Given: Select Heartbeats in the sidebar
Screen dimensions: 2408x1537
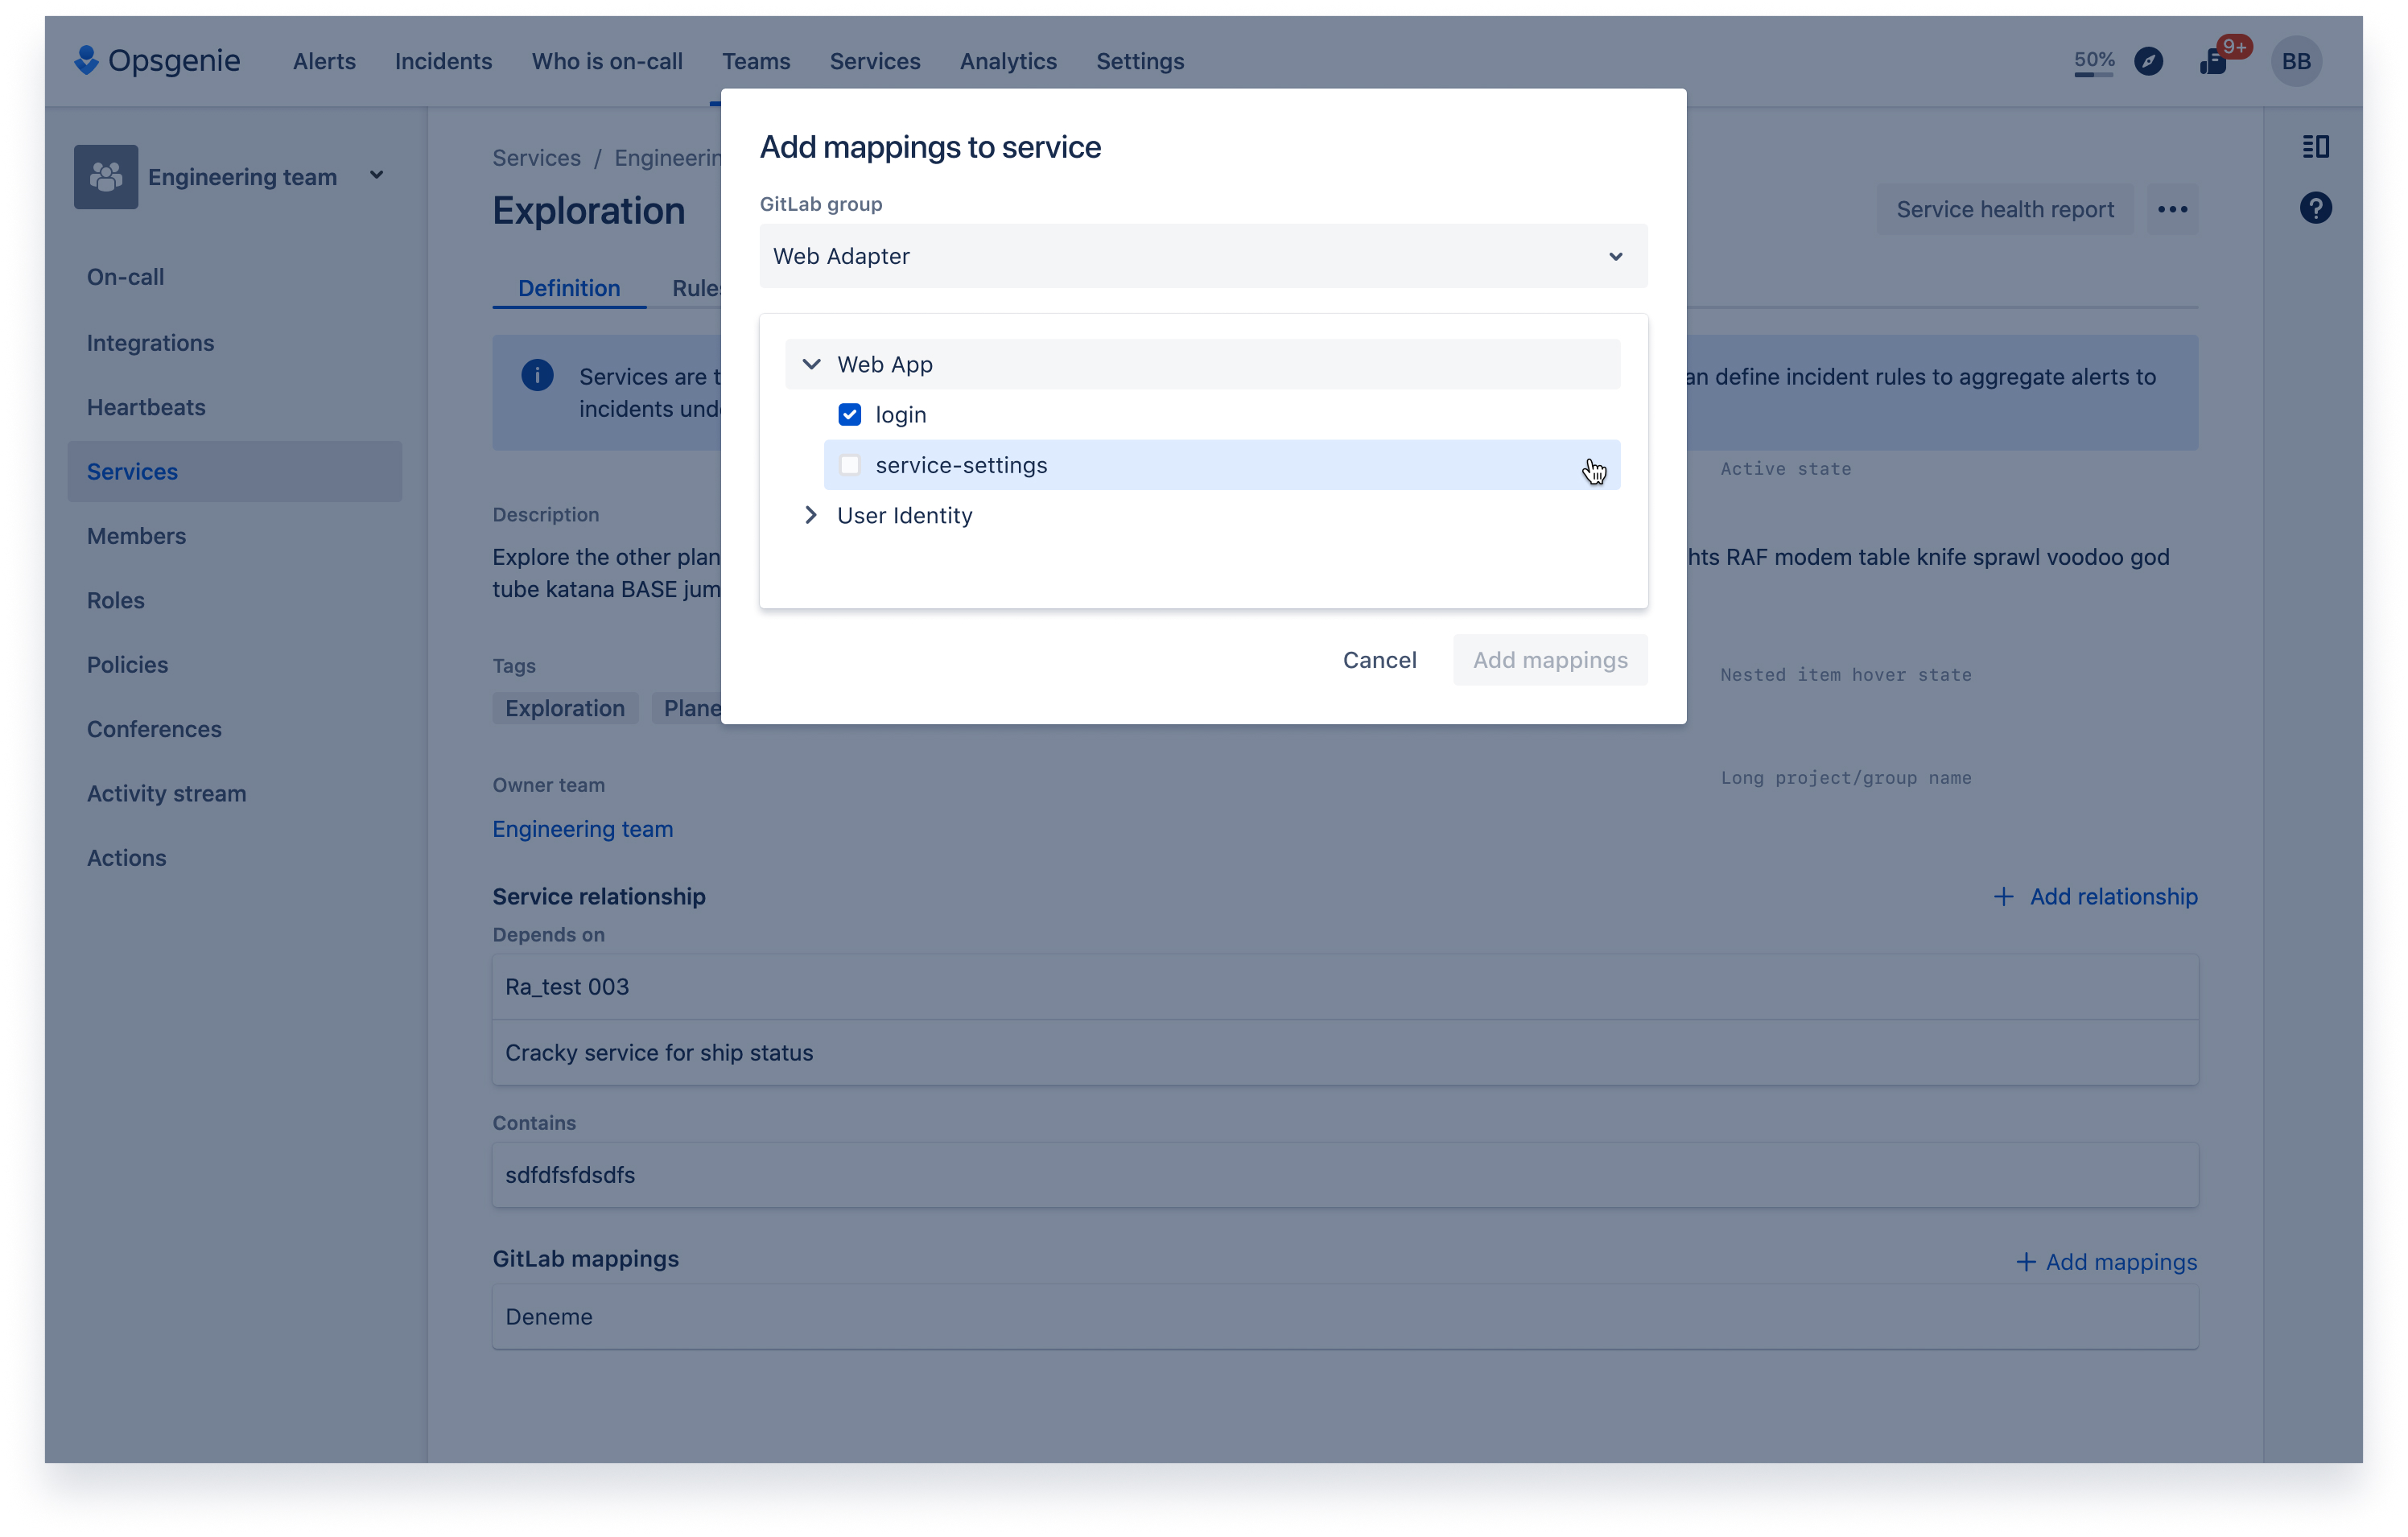Looking at the screenshot, I should pyautogui.click(x=146, y=407).
